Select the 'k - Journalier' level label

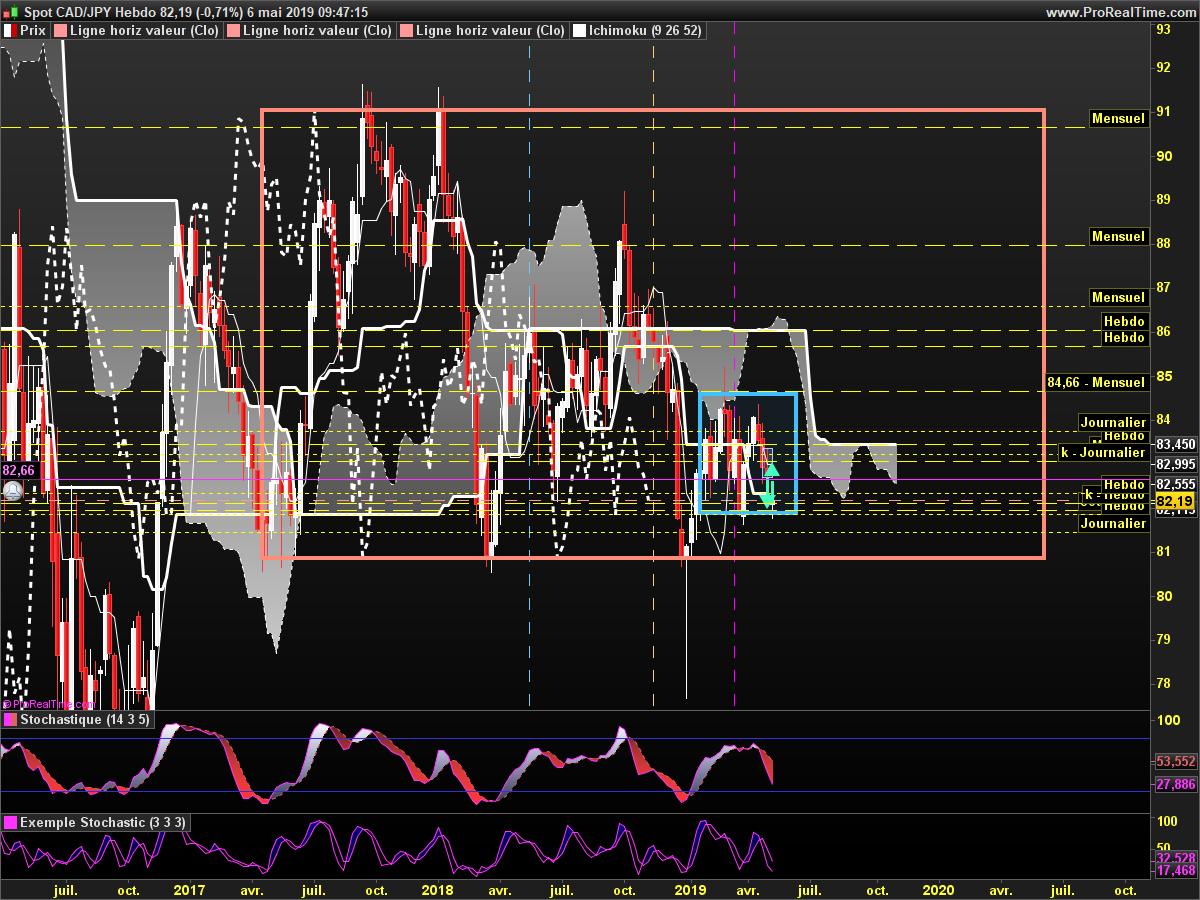pyautogui.click(x=1102, y=453)
